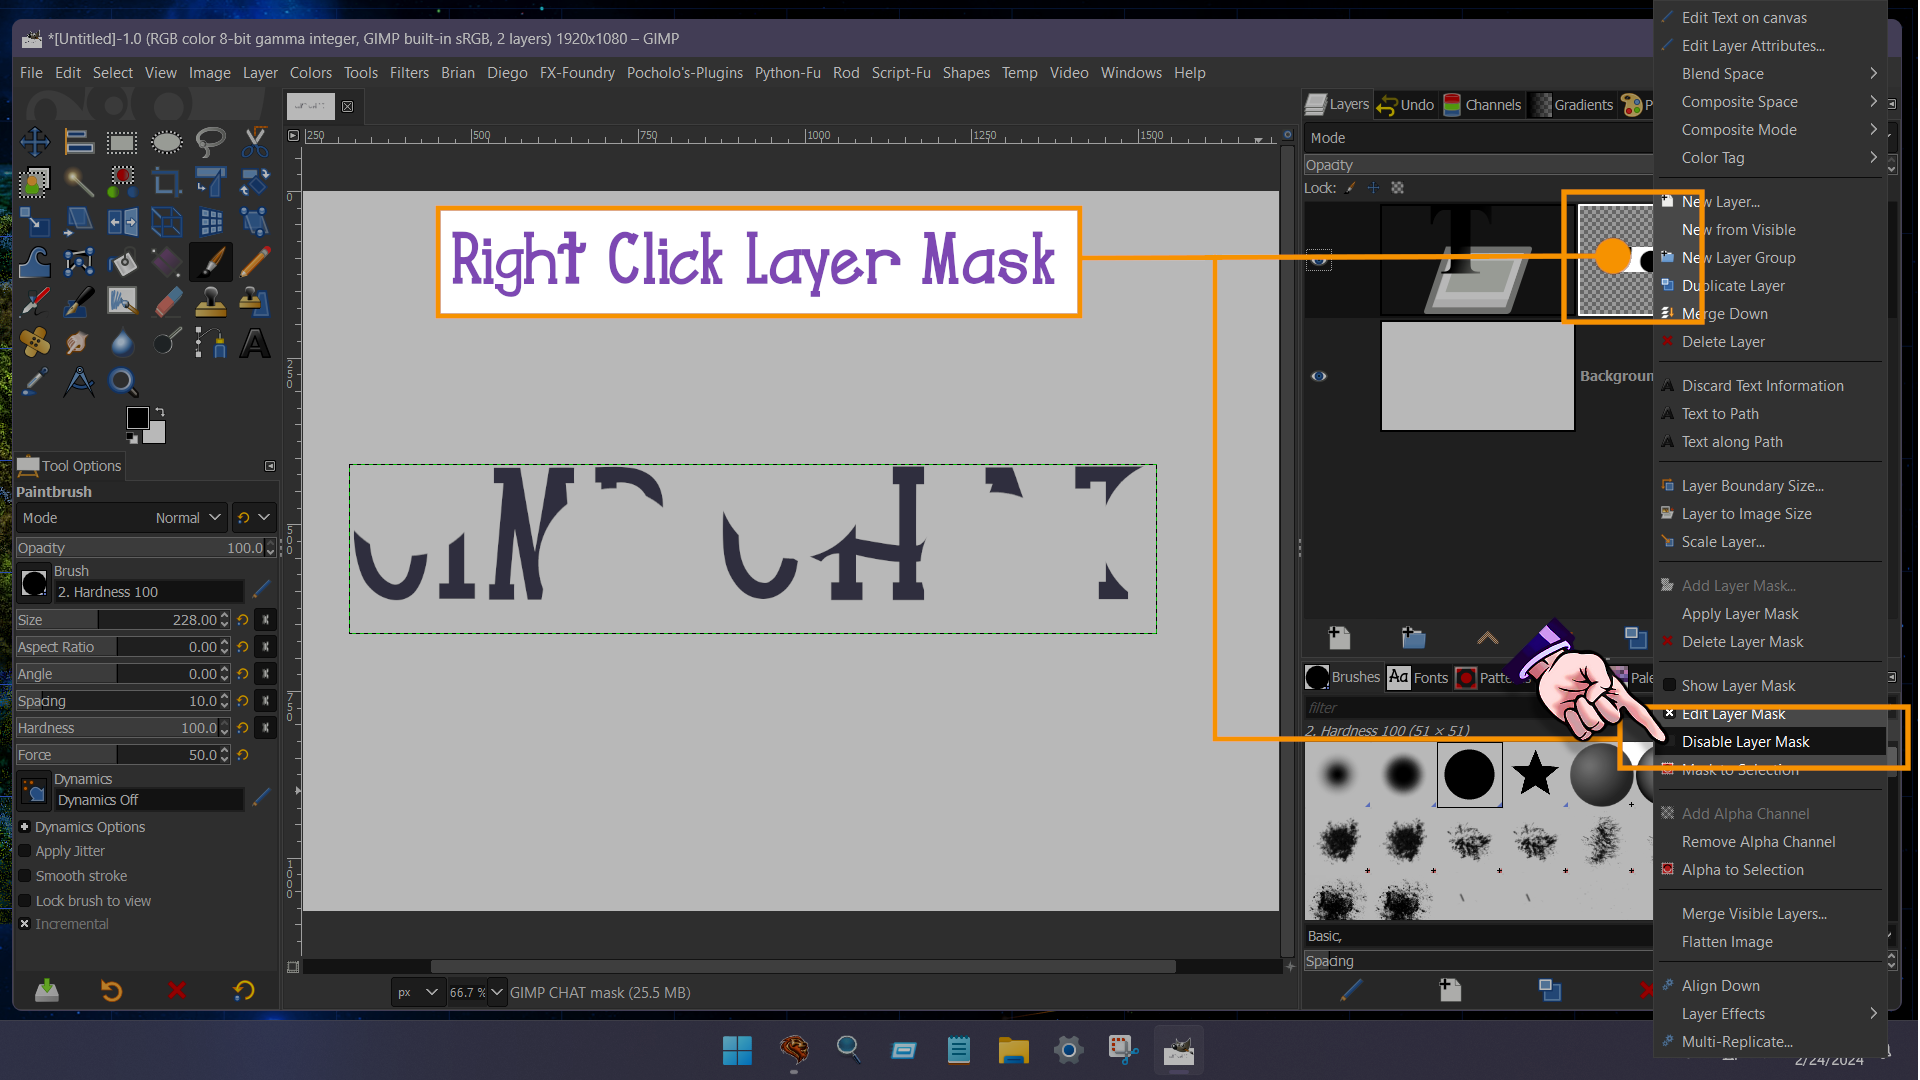Toggle visibility of the text layer
Viewport: 1920px width, 1080px height.
pyautogui.click(x=1319, y=260)
